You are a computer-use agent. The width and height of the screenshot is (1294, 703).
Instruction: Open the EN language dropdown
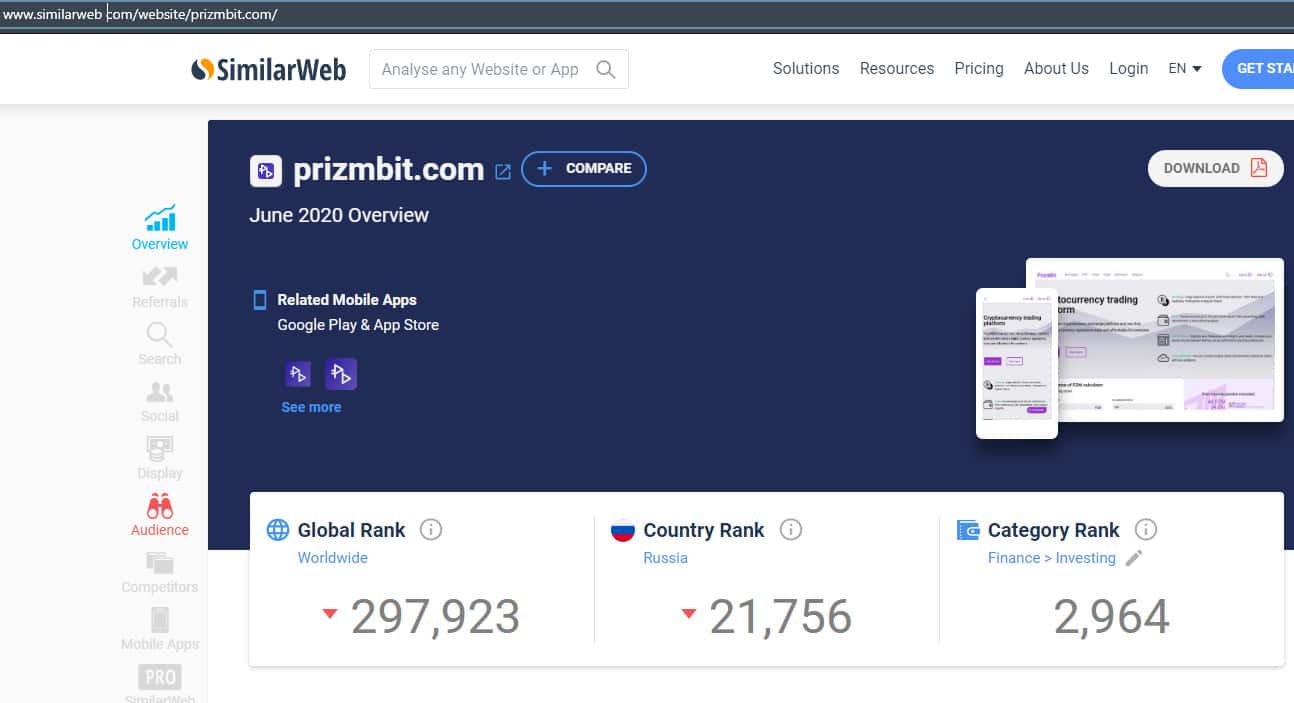pyautogui.click(x=1185, y=69)
